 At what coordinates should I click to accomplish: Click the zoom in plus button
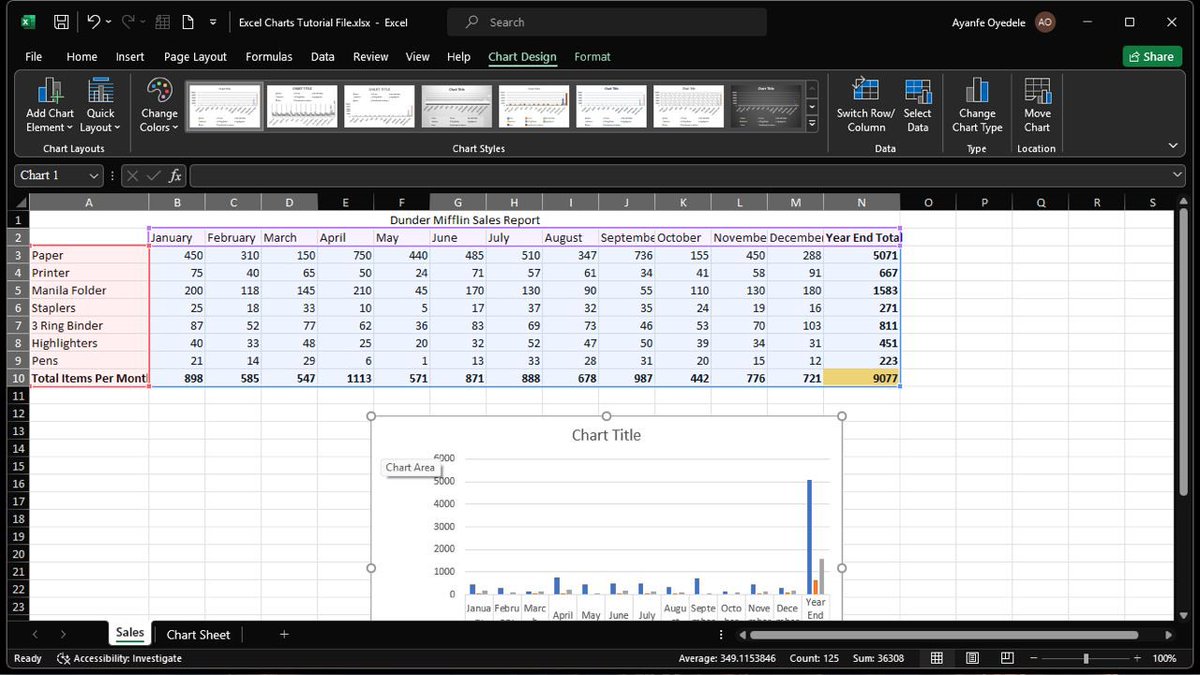coord(1136,659)
